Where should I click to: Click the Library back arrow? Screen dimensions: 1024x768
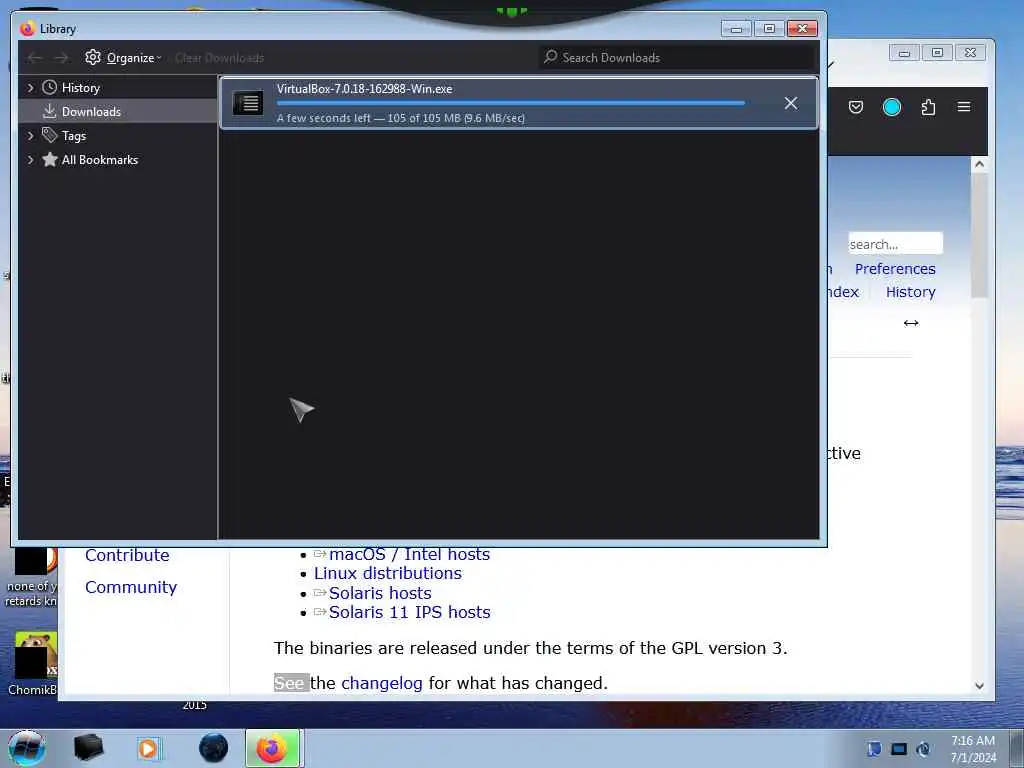(x=35, y=58)
